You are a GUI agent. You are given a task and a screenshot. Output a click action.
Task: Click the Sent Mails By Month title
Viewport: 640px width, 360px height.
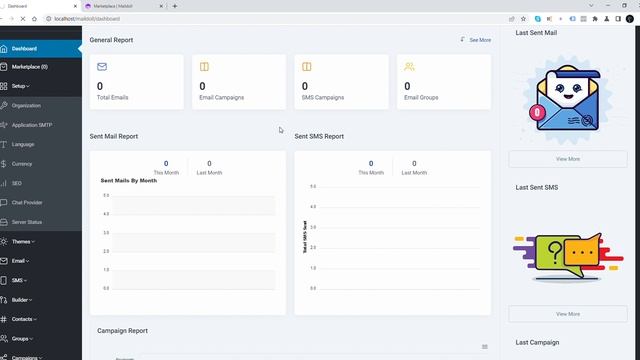pos(129,180)
